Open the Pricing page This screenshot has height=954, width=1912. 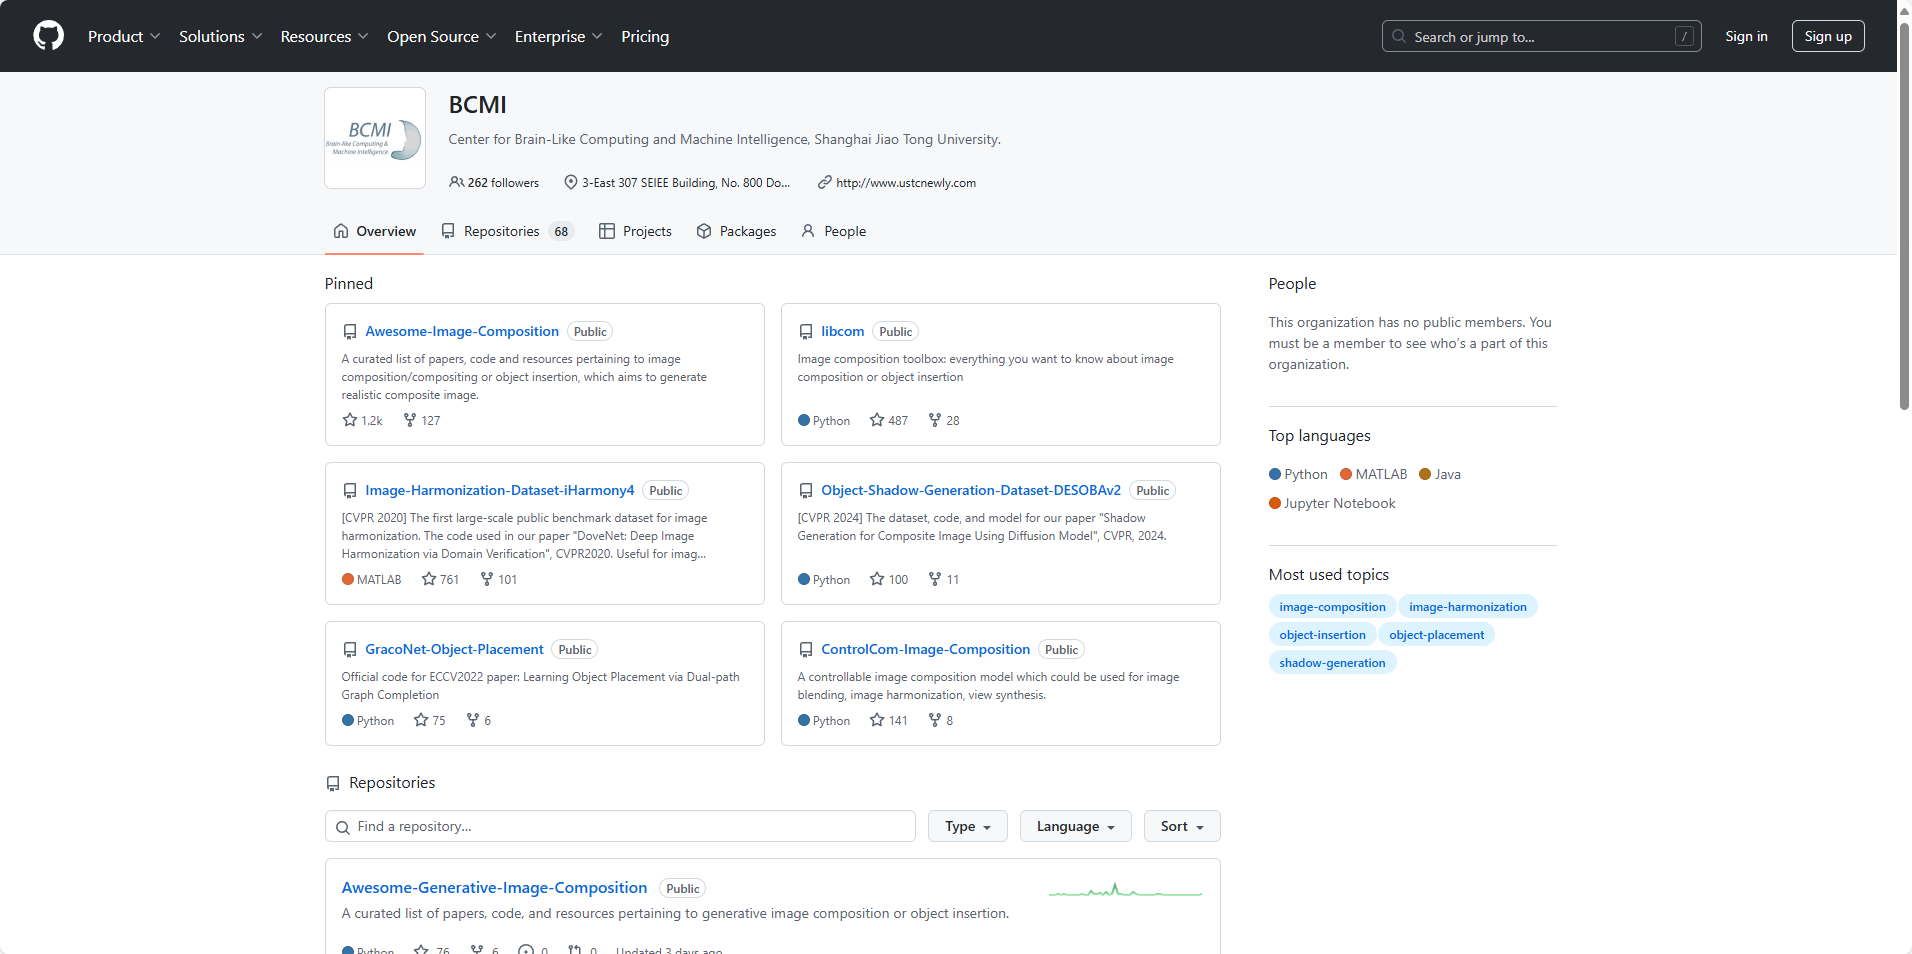[x=645, y=36]
